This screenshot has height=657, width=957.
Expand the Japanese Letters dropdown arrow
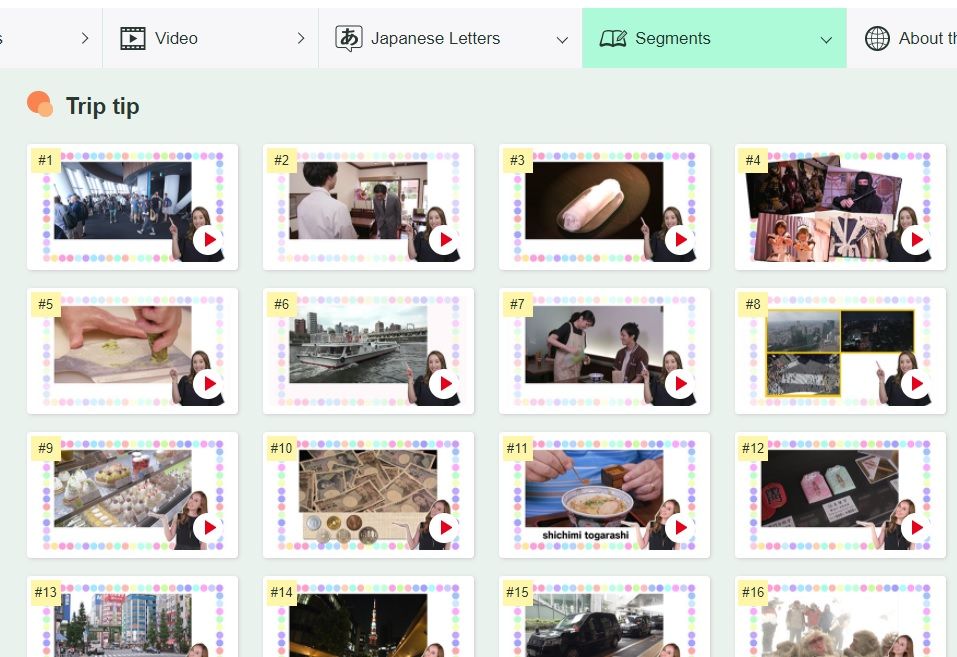click(562, 40)
